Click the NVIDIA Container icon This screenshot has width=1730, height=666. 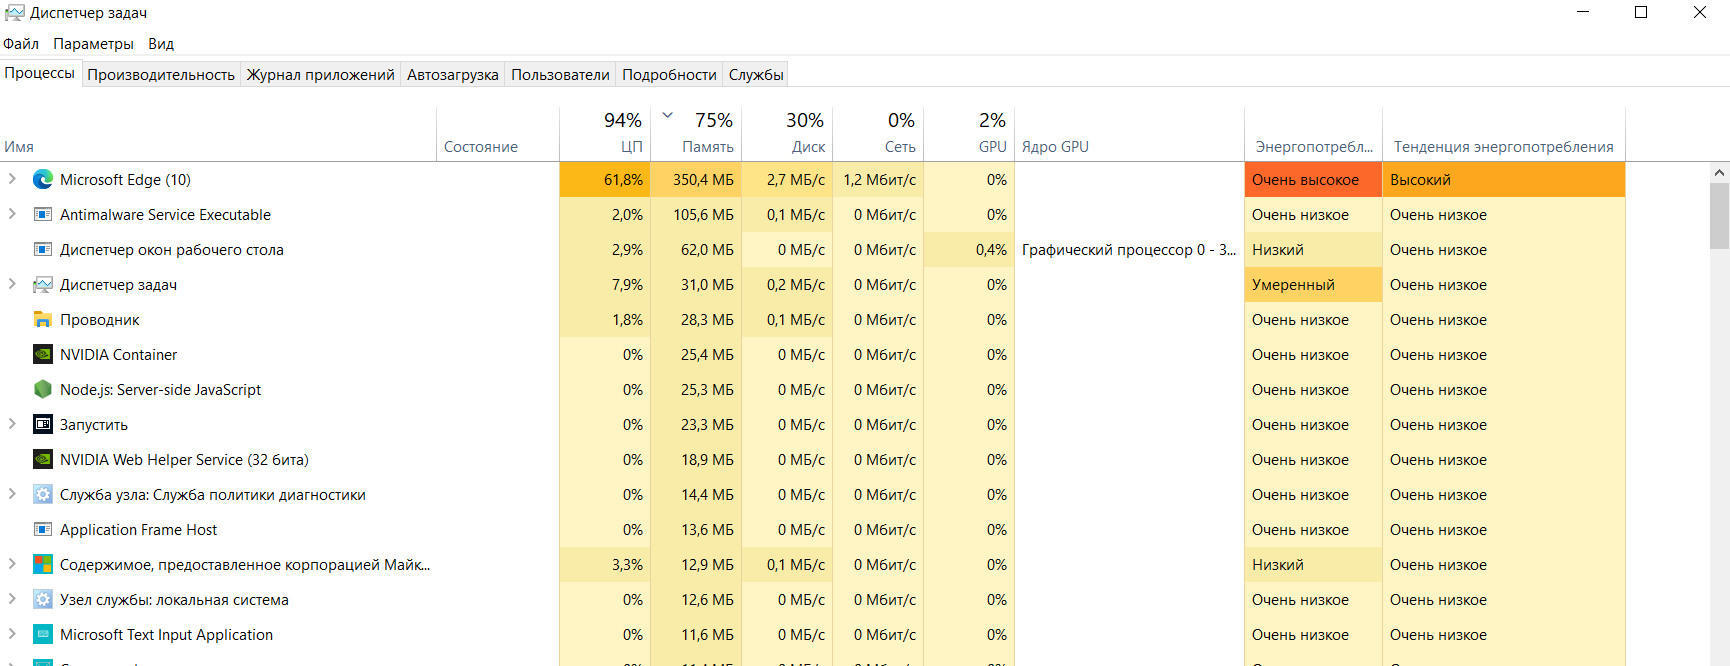tap(43, 355)
